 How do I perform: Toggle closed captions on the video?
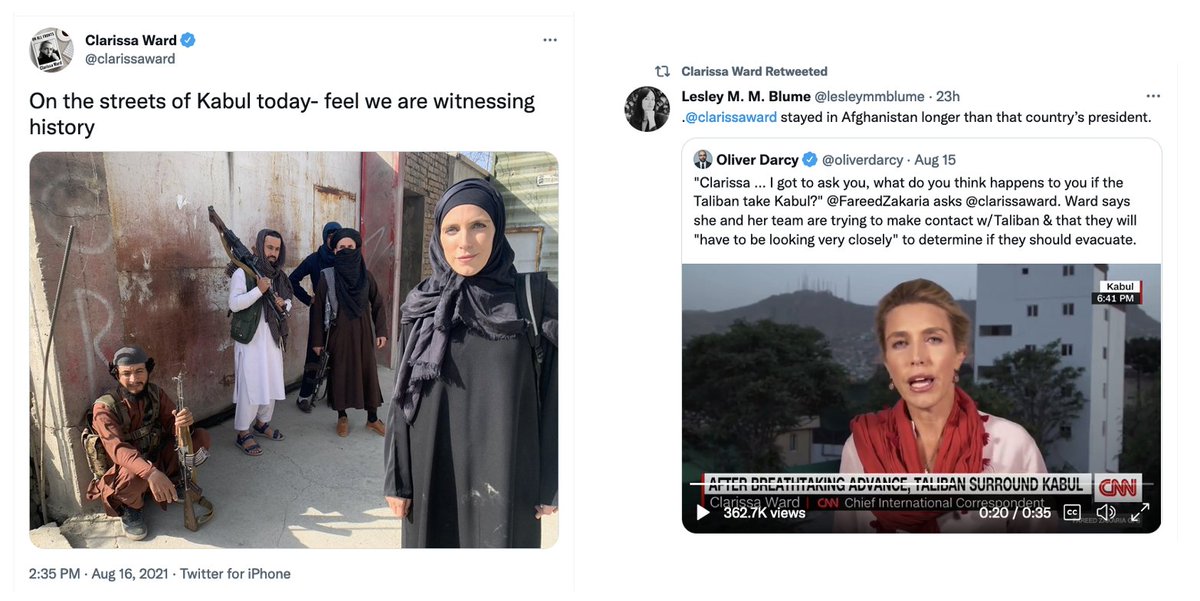[x=1072, y=512]
